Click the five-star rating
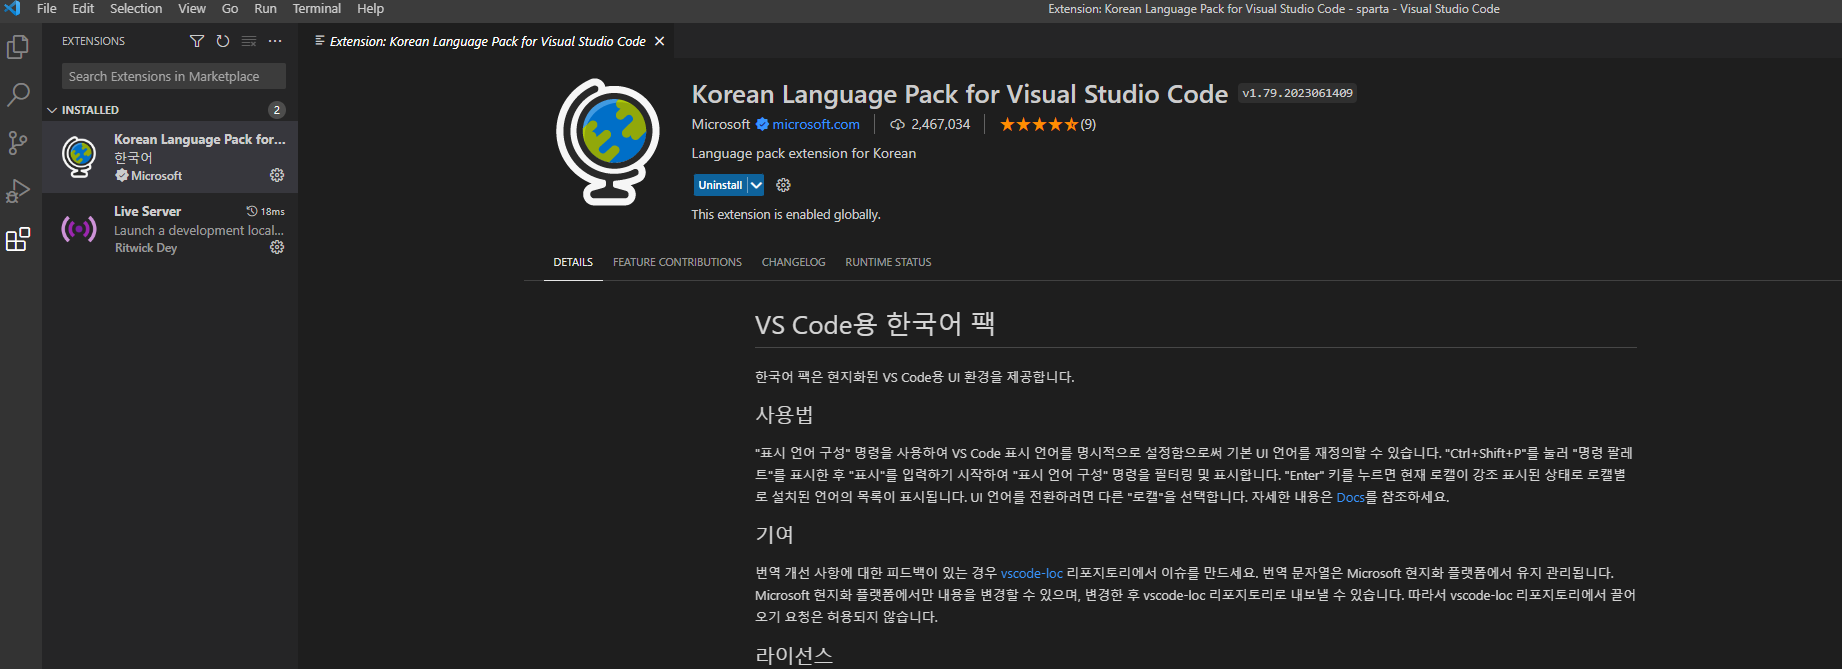 point(1039,124)
